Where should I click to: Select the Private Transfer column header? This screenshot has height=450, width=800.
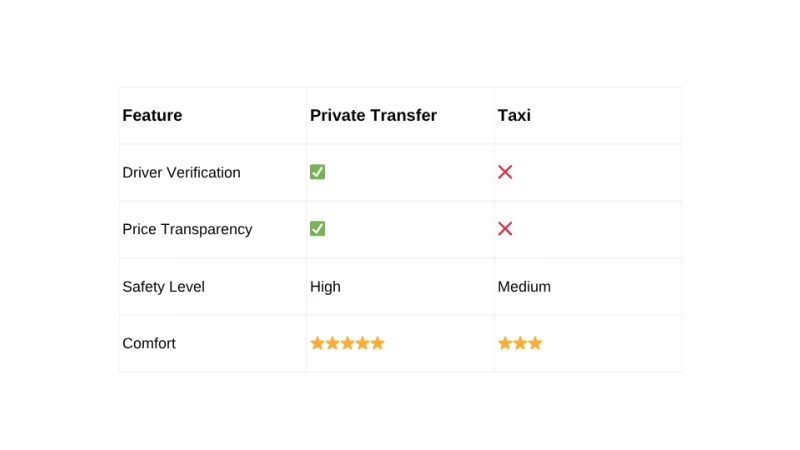373,115
